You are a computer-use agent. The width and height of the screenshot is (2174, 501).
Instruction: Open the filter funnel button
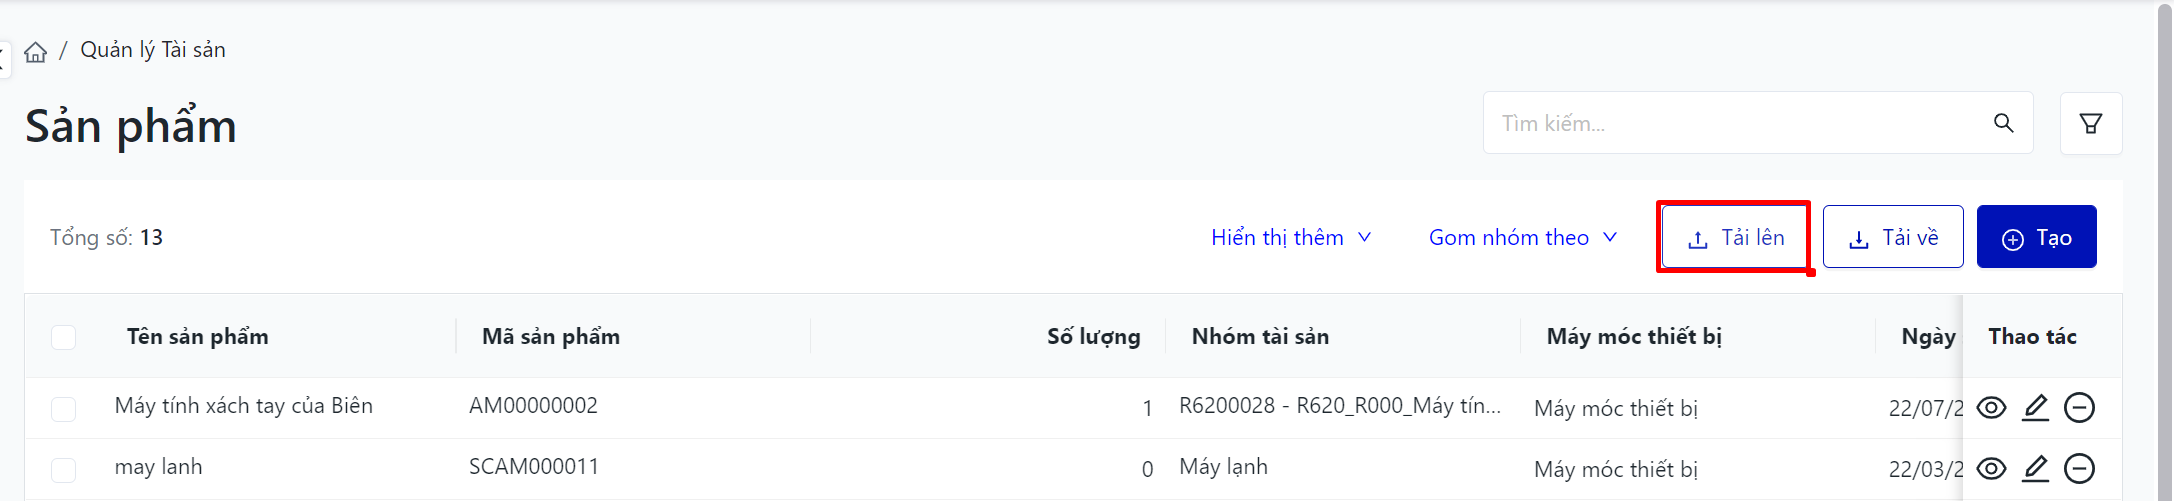click(2090, 123)
